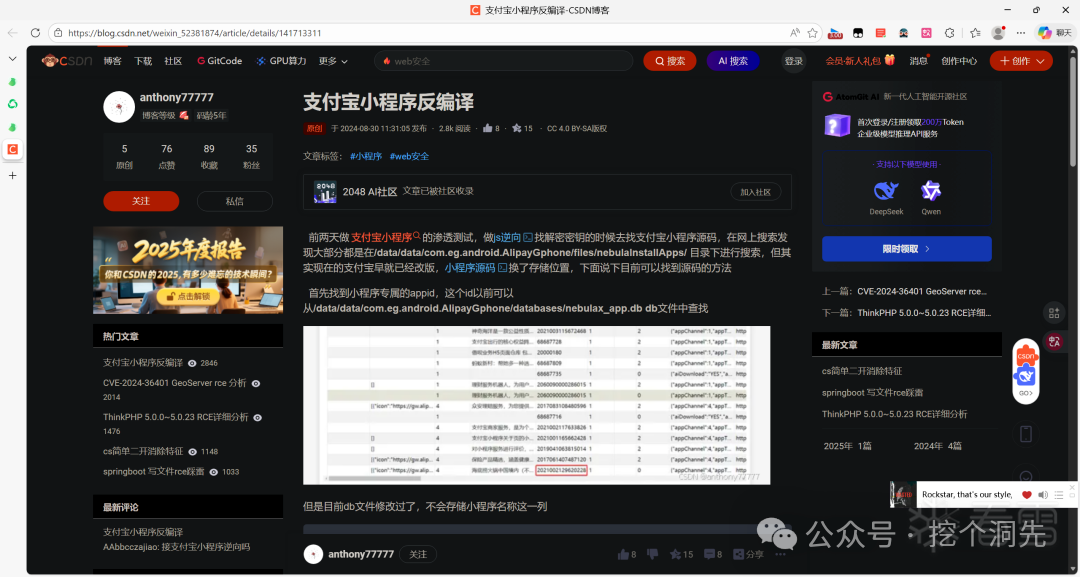The image size is (1080, 577).
Task: Favorite this page with the address bar star icon
Action: click(813, 32)
